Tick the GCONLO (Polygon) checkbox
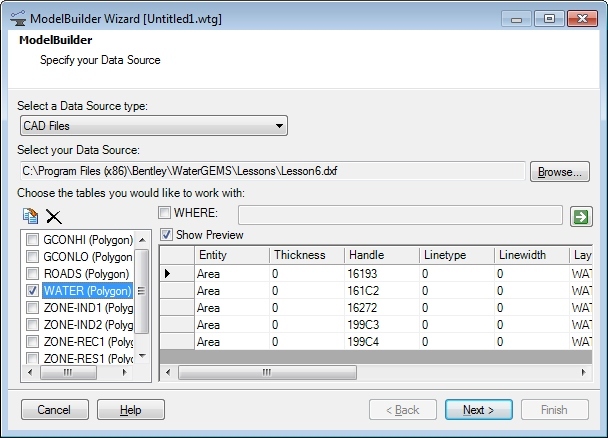The height and width of the screenshot is (438, 608). (32, 257)
